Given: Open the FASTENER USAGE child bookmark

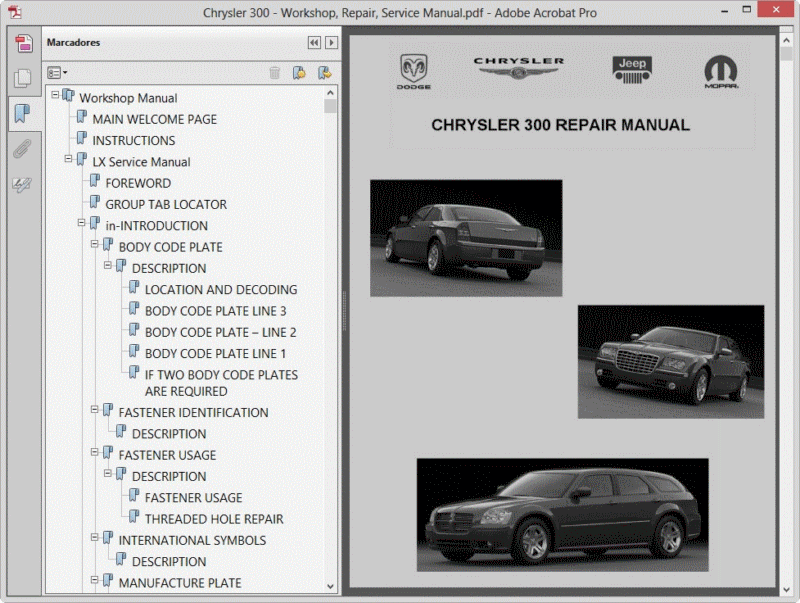Looking at the screenshot, I should 193,498.
